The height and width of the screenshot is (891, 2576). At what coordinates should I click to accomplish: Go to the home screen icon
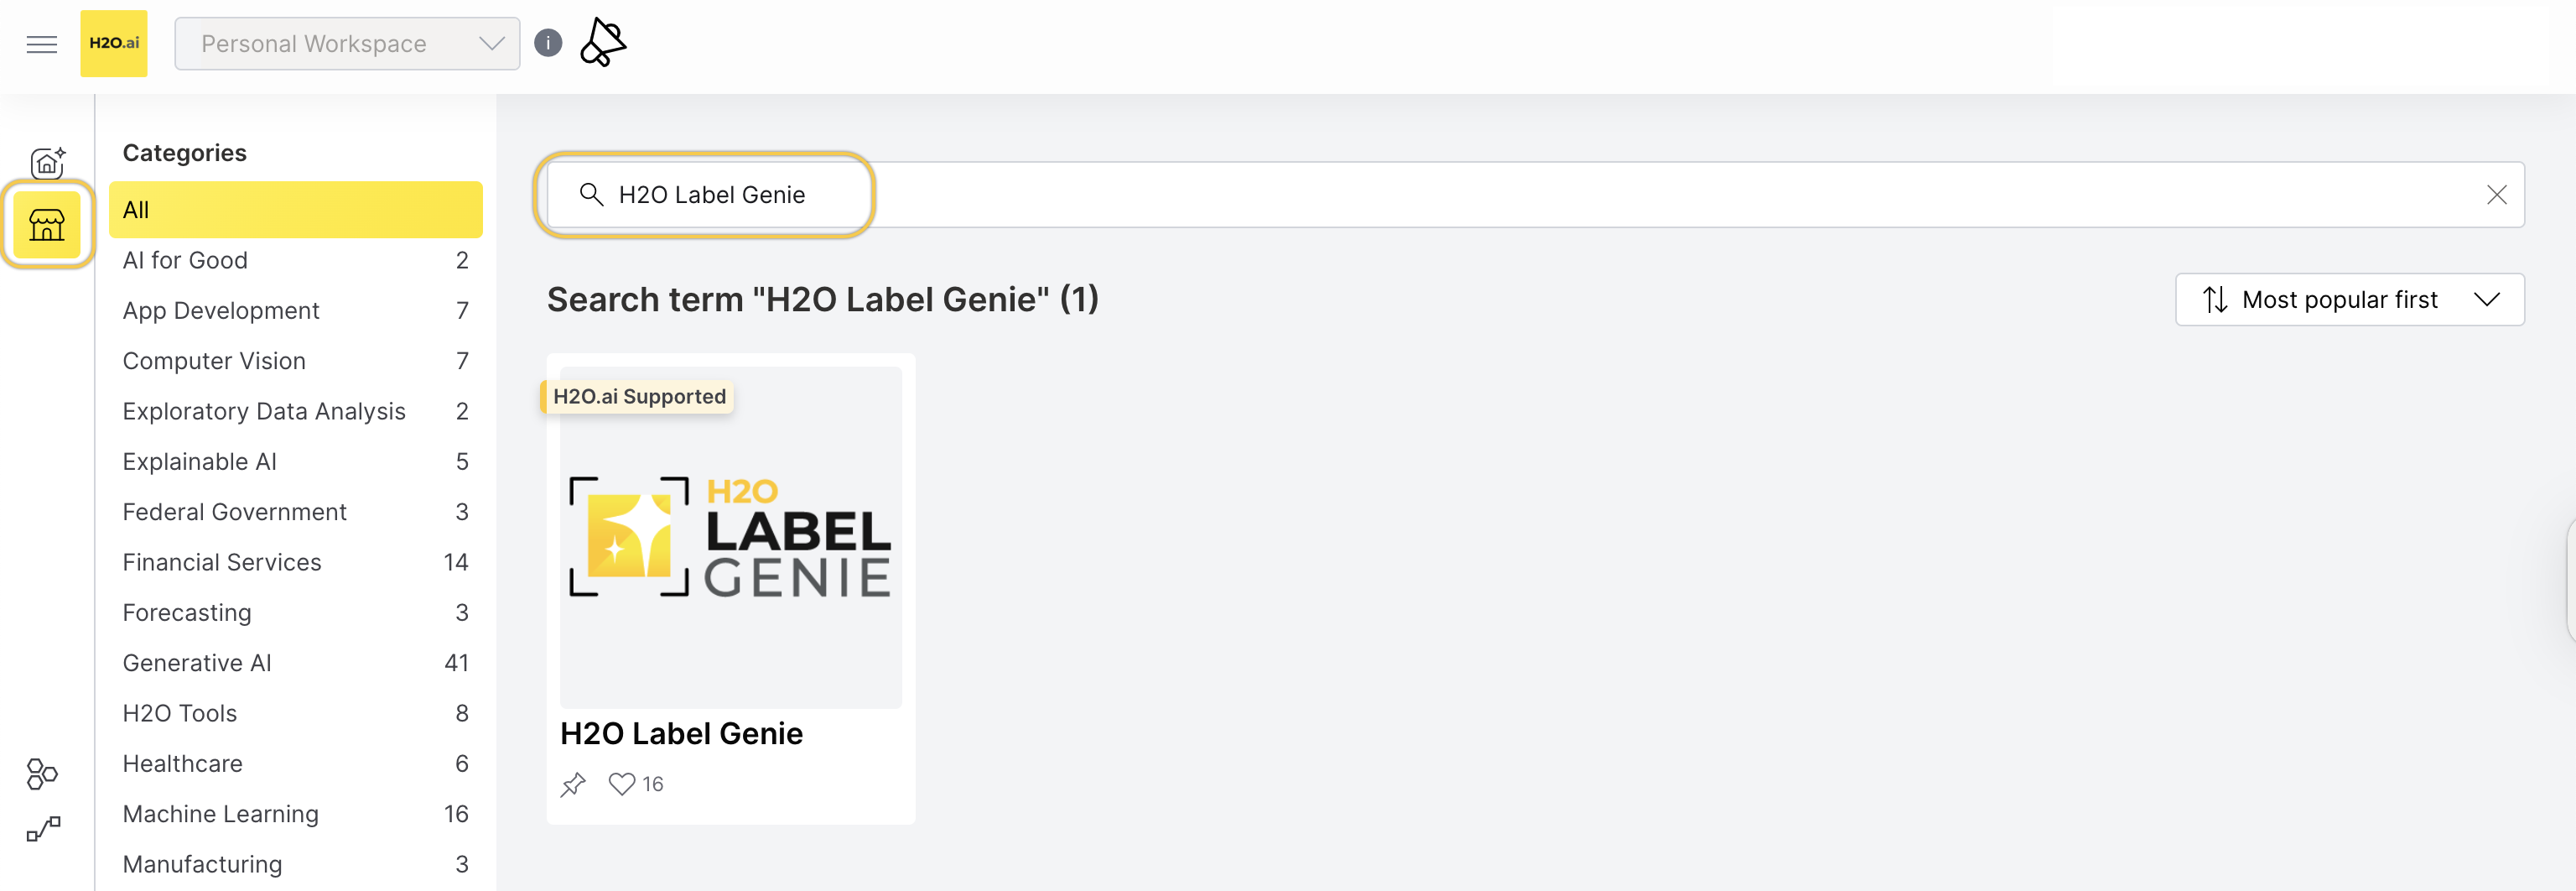[47, 162]
